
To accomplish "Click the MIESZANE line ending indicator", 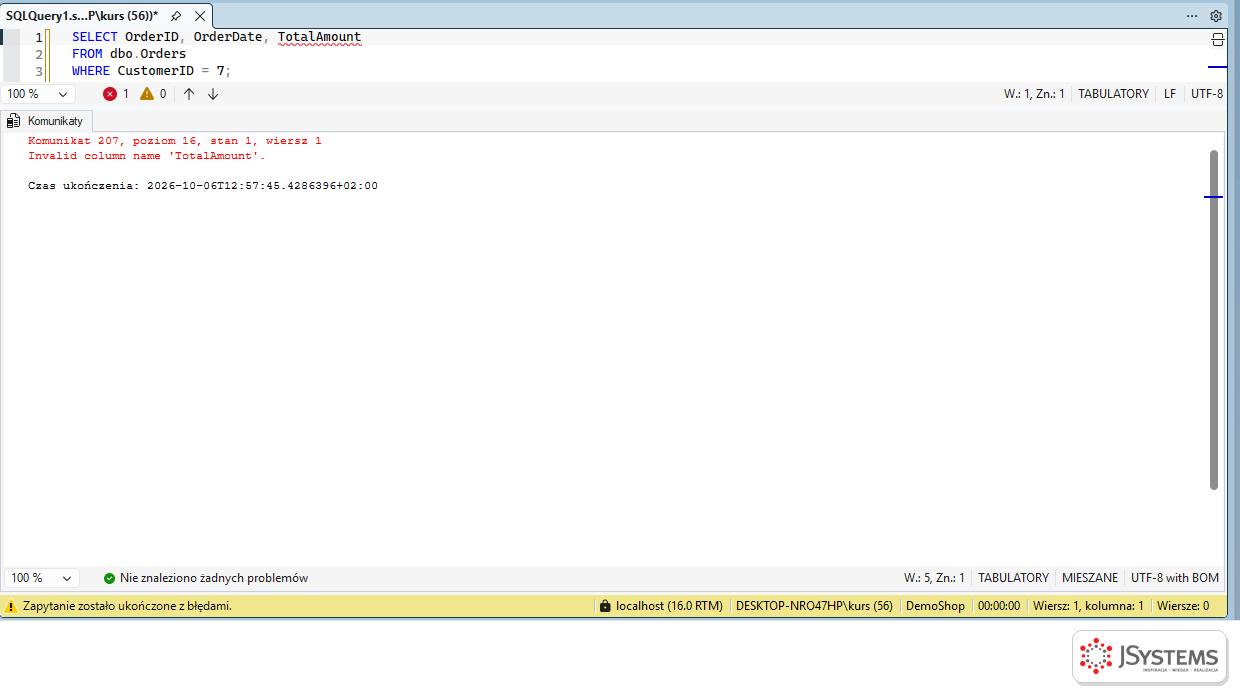I will point(1090,578).
